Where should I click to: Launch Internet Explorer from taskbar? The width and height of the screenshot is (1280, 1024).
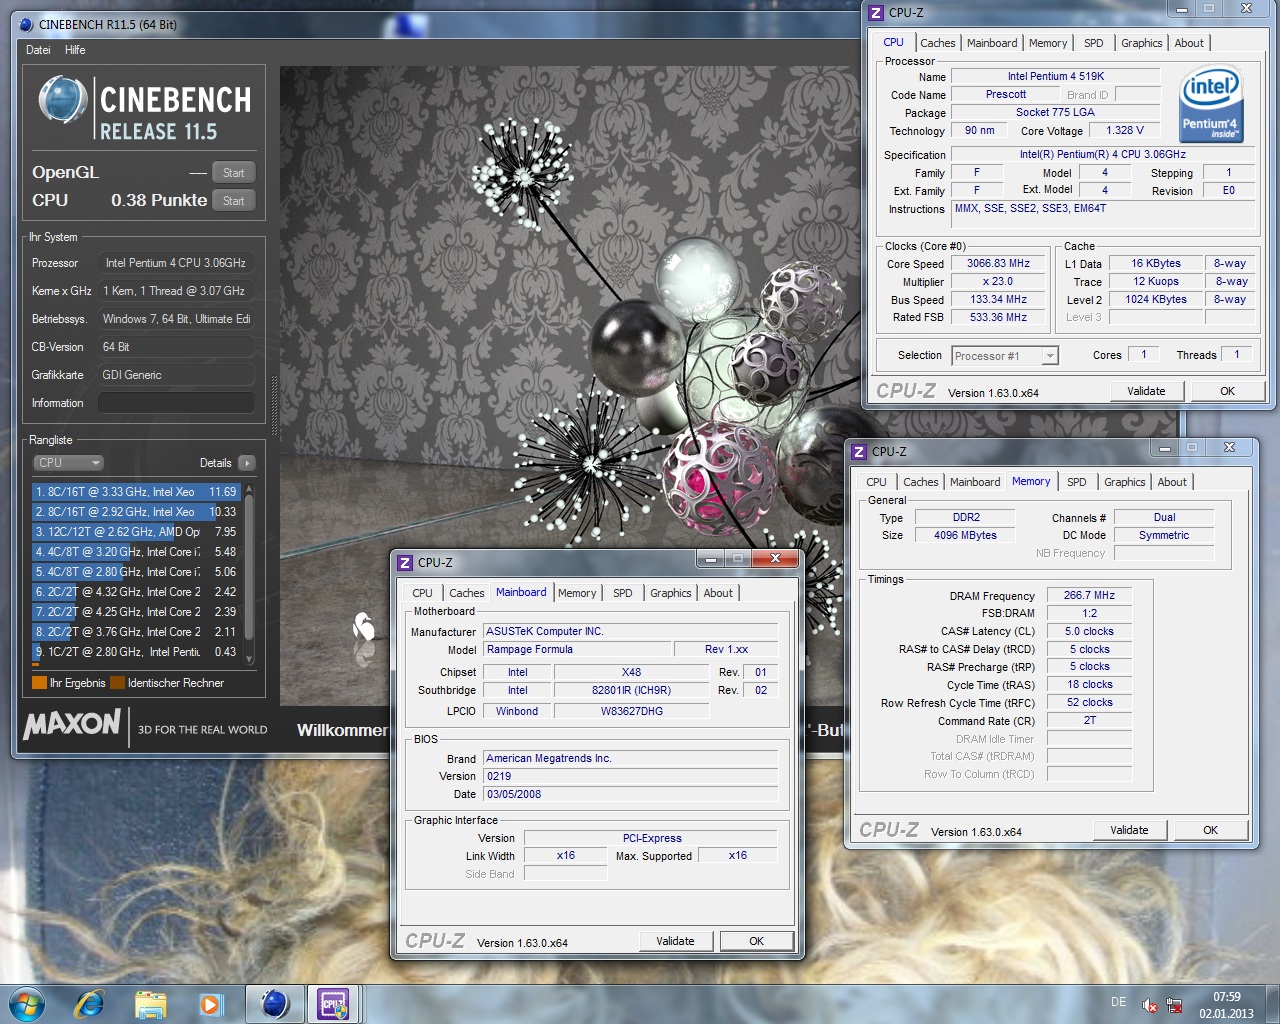point(90,1003)
